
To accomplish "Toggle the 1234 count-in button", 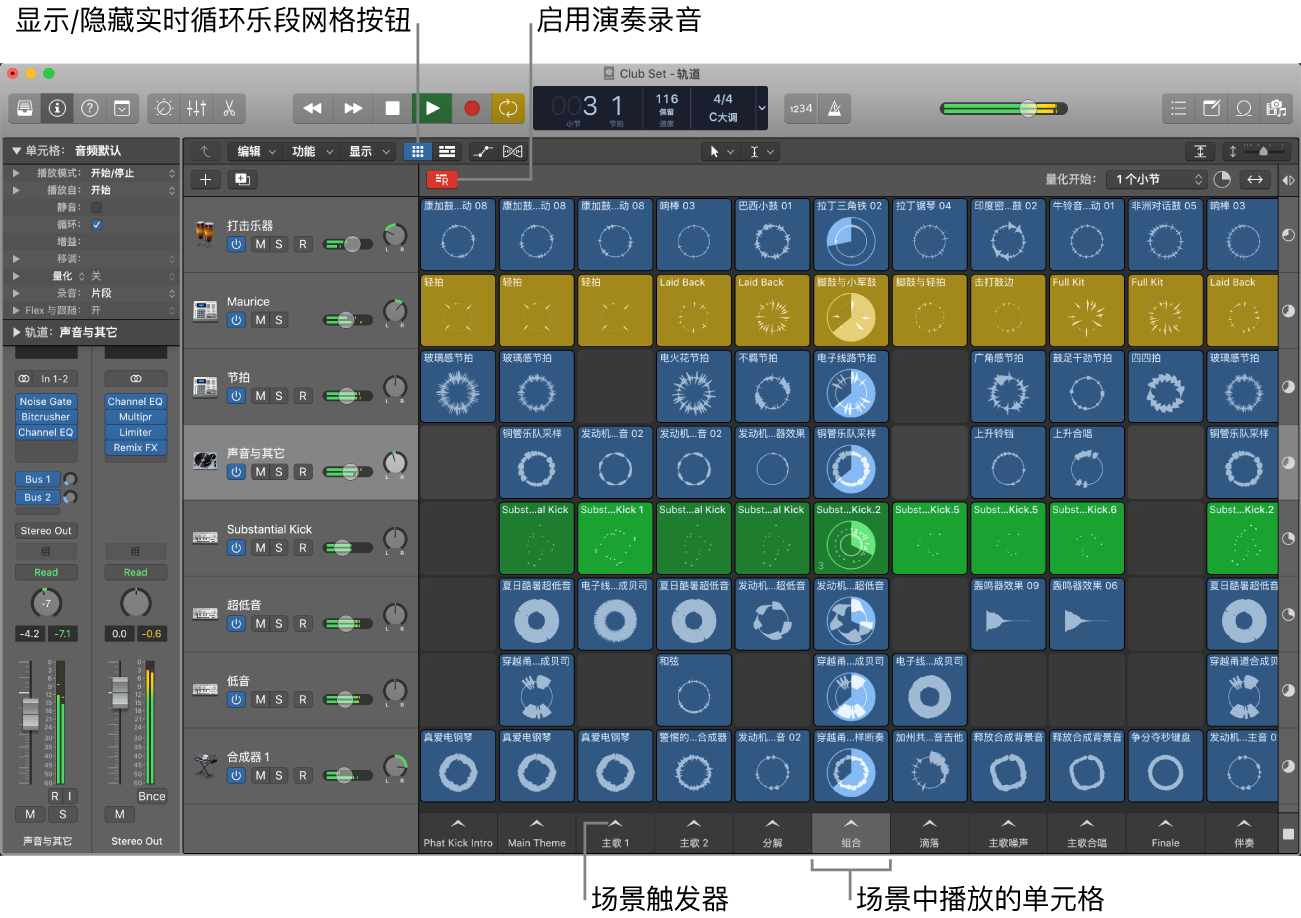I will click(x=801, y=108).
